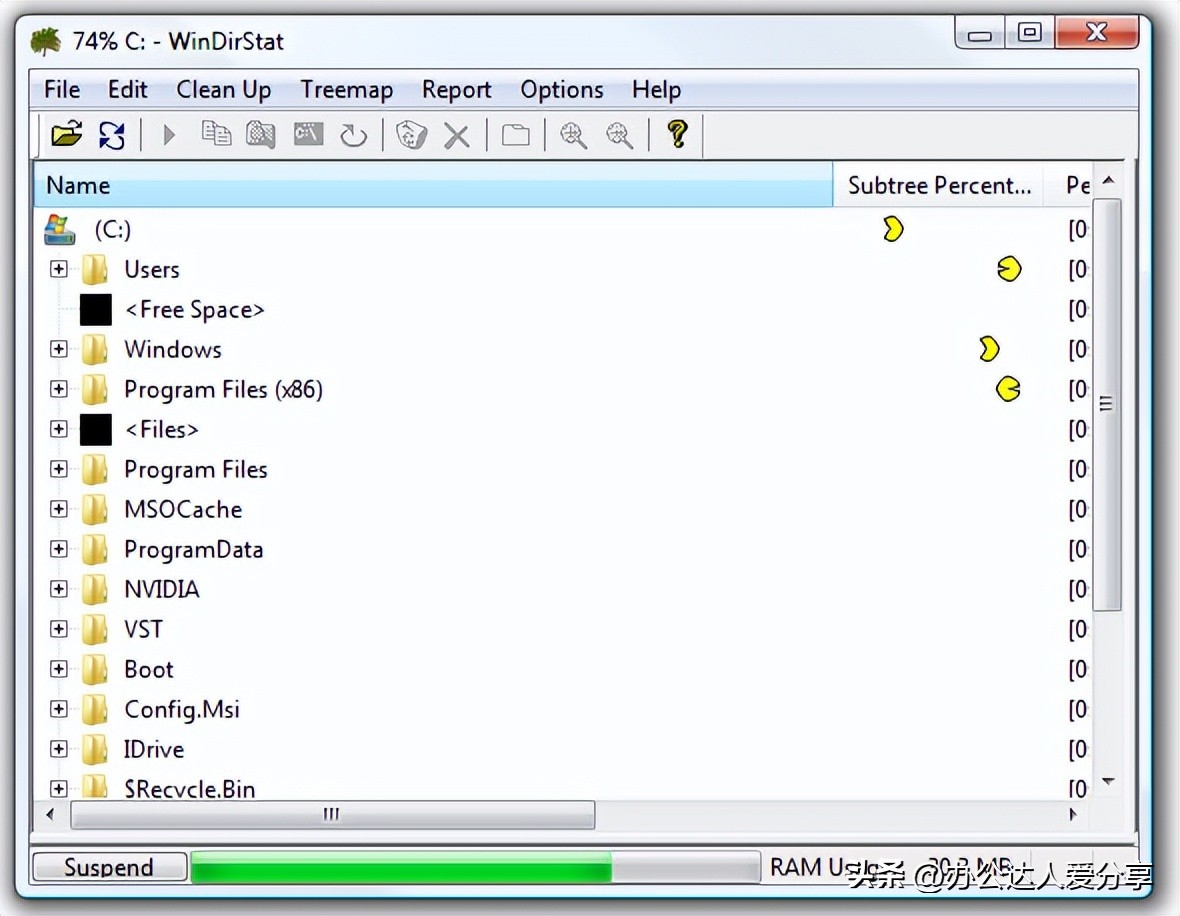Open the Clean Up menu
Screen dimensions: 1180x916
tap(223, 90)
